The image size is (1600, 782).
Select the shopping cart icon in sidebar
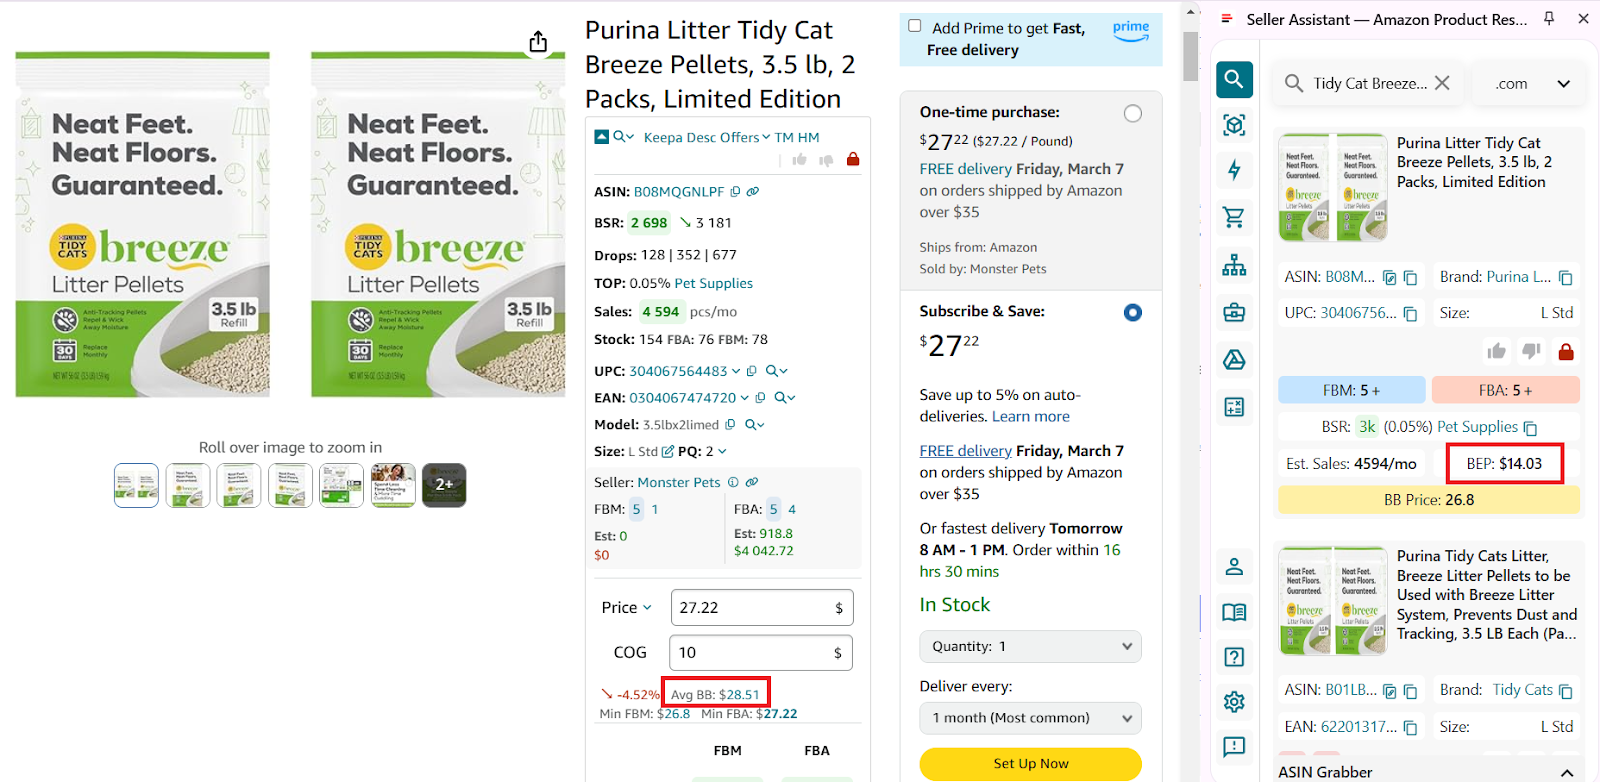[1234, 218]
